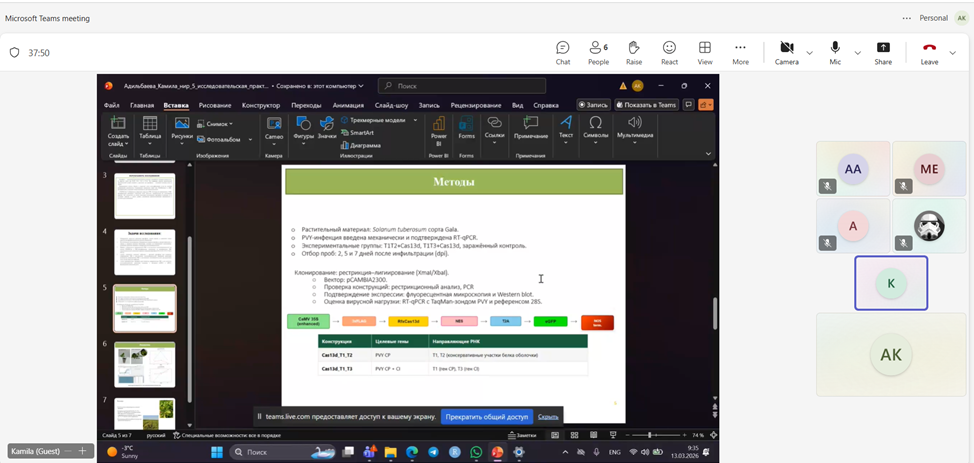Open the Windows Start menu
Image resolution: width=974 pixels, height=463 pixels.
[216, 452]
